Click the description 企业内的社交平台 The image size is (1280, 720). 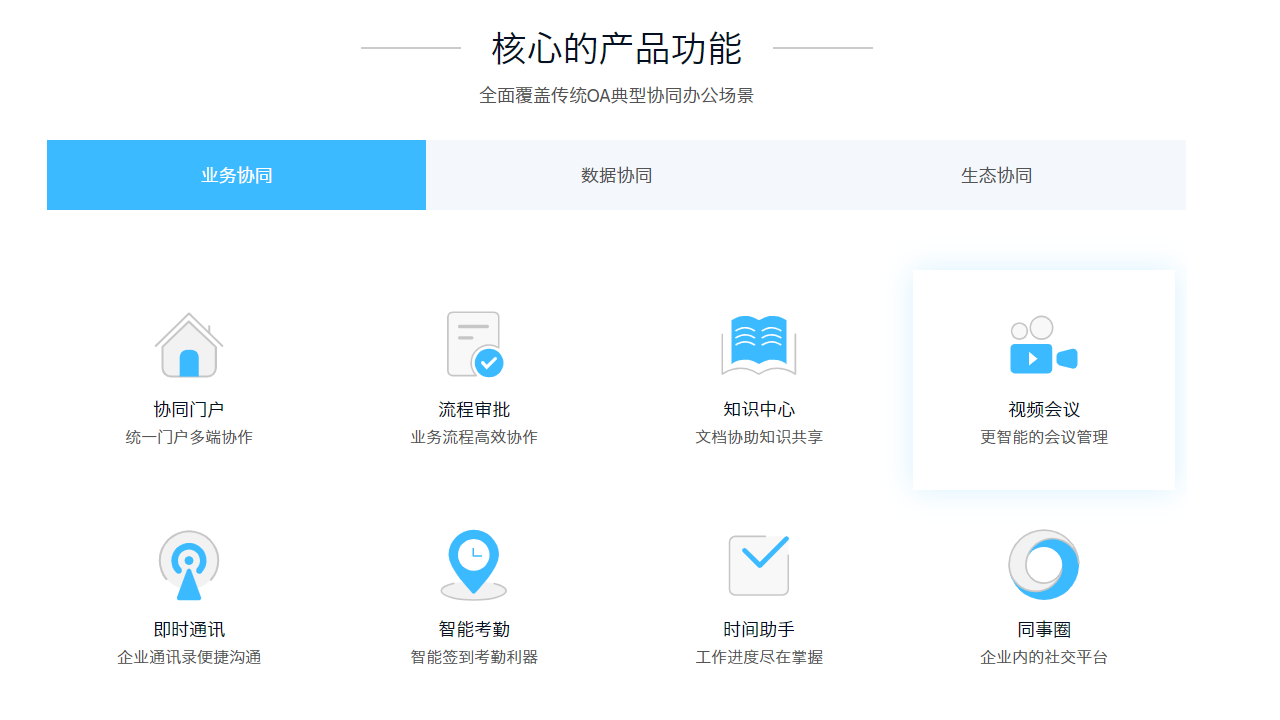[1044, 657]
